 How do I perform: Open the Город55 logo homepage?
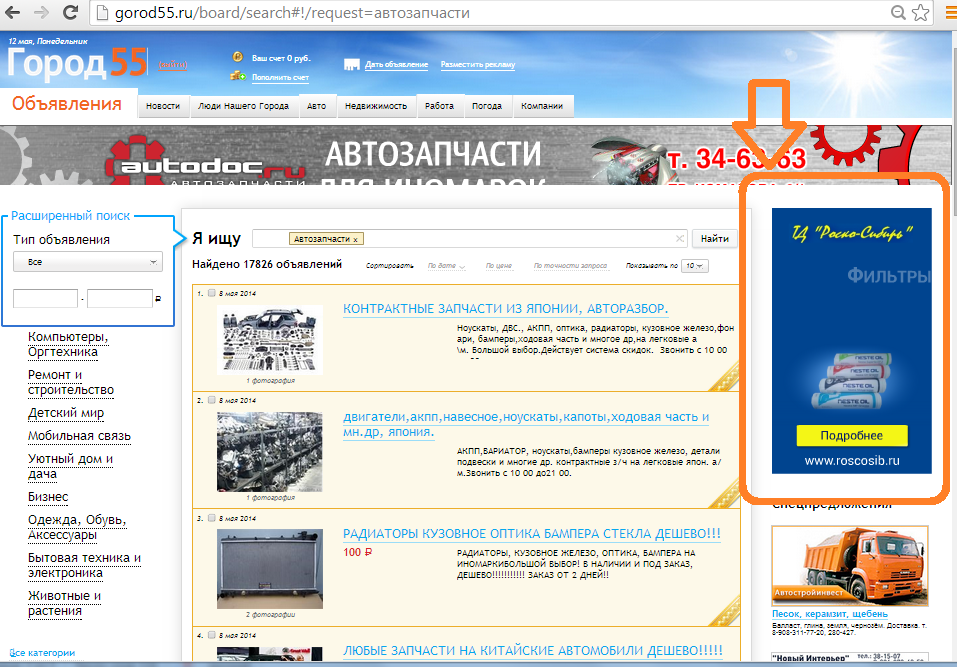coord(77,63)
